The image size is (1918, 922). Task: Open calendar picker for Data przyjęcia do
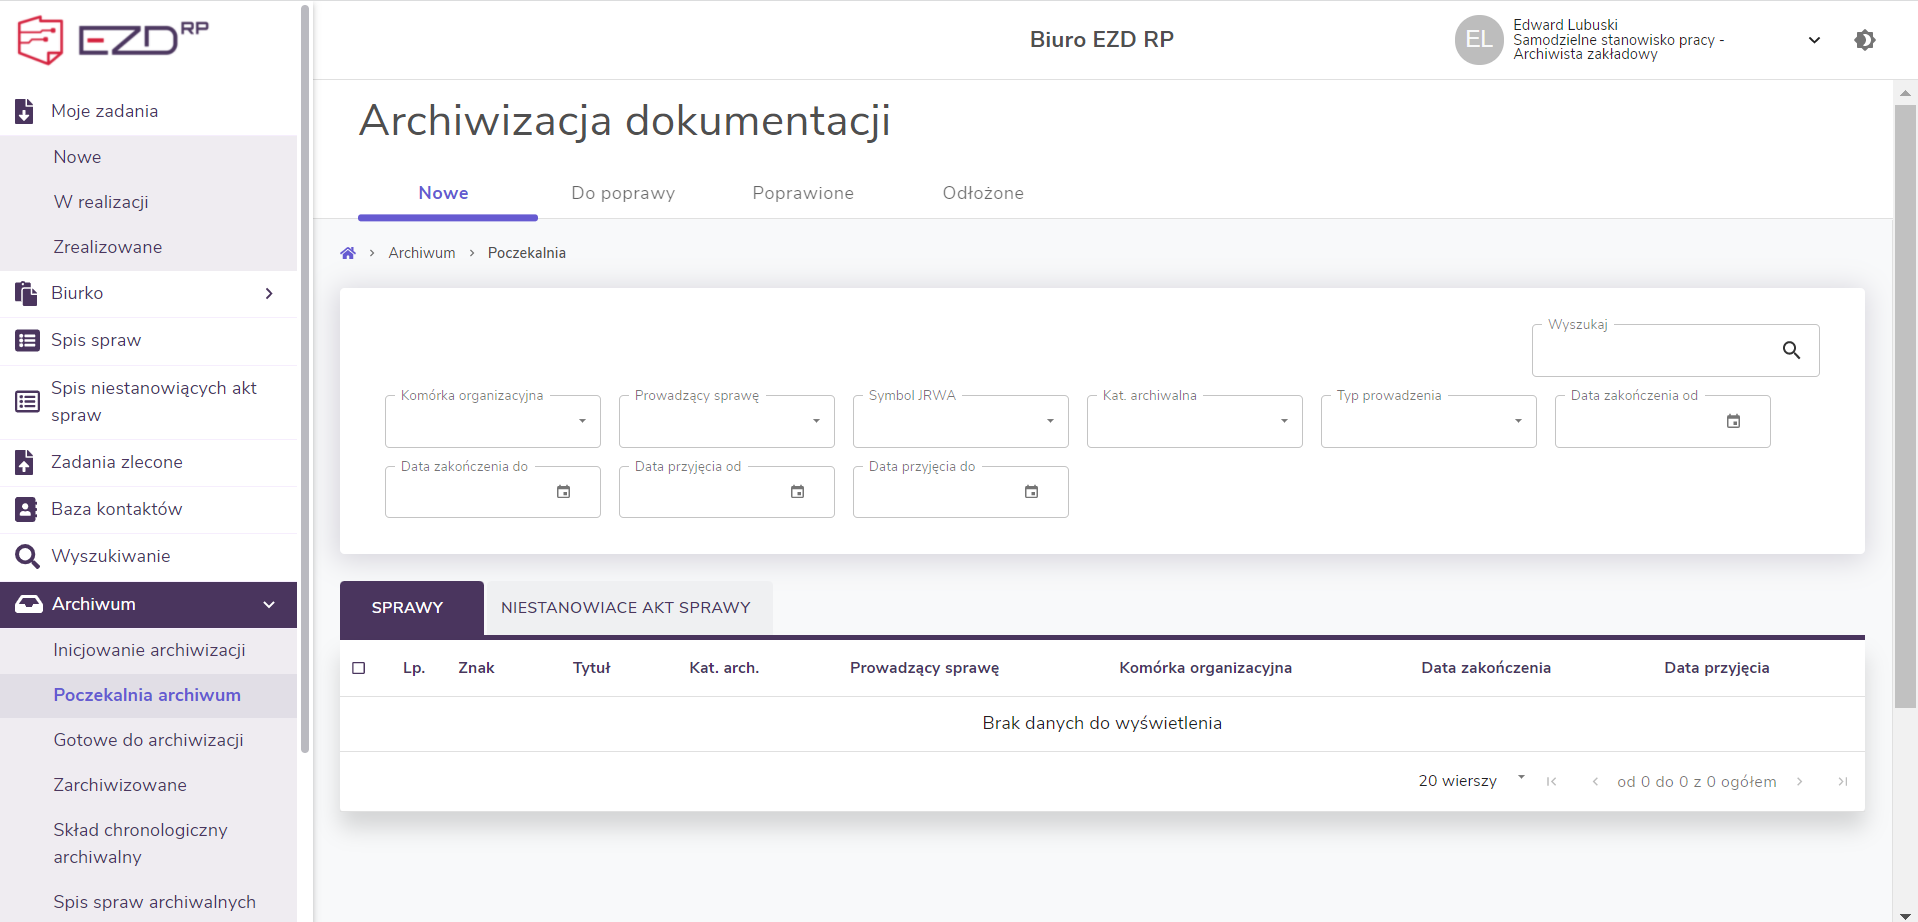[1031, 492]
